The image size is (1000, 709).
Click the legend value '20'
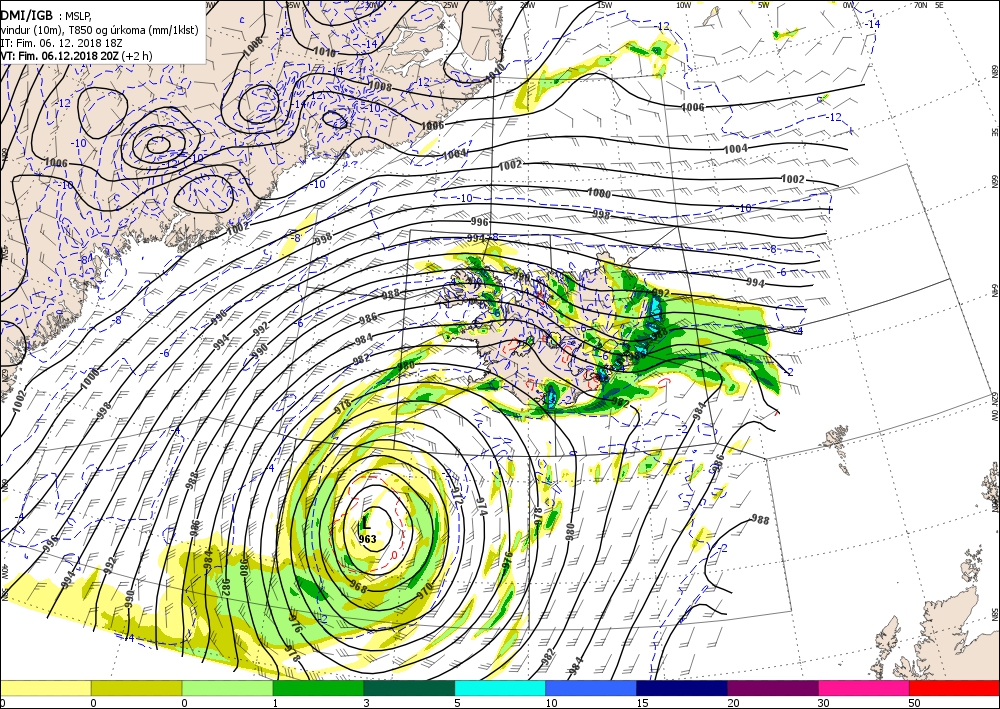click(733, 703)
